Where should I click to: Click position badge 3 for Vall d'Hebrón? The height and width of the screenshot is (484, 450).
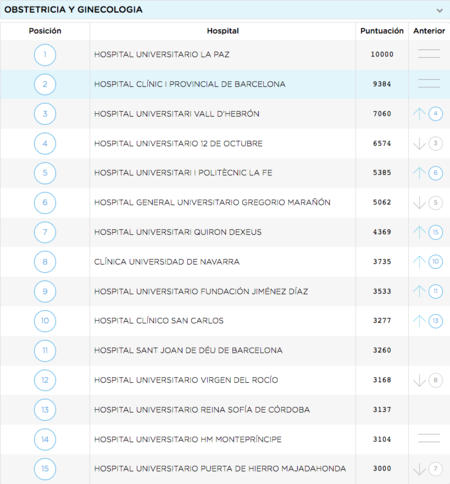(45, 114)
